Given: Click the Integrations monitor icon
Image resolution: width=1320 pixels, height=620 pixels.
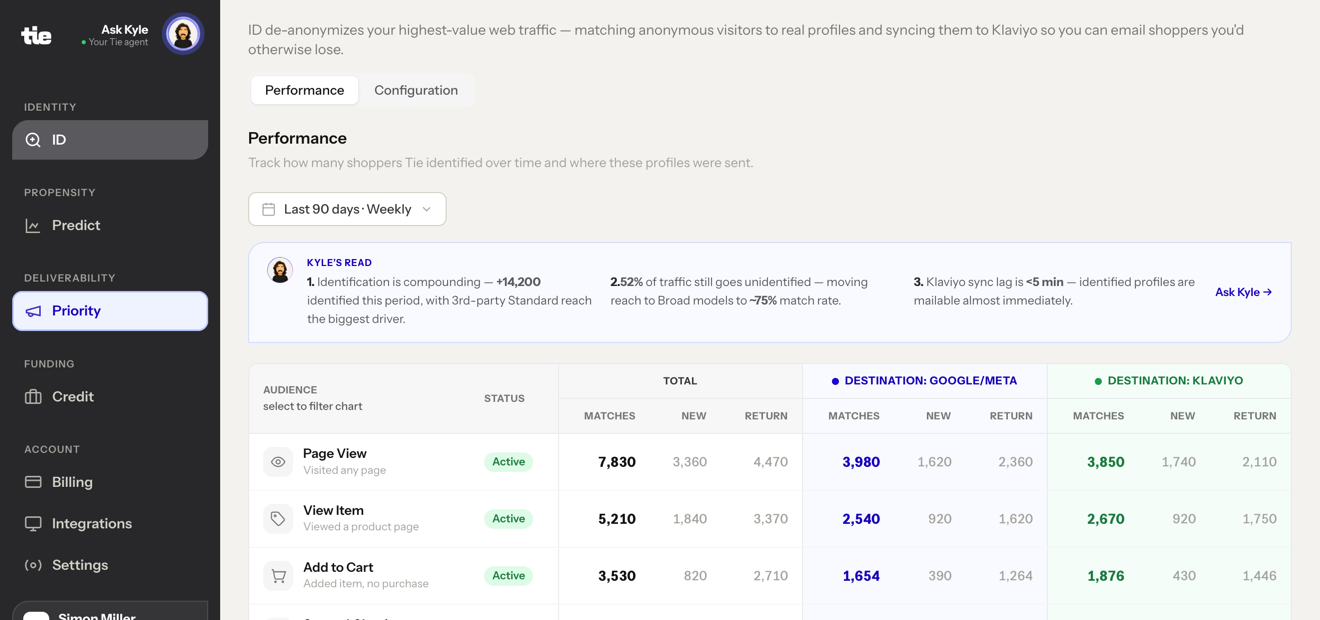Looking at the screenshot, I should coord(33,524).
